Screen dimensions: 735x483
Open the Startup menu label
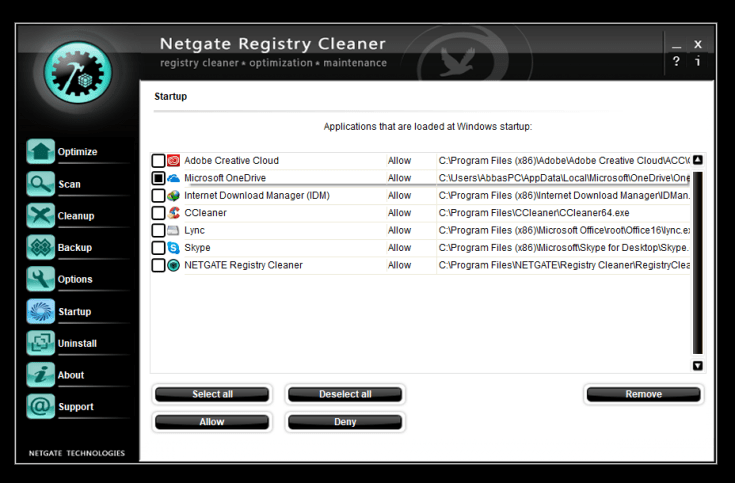75,312
